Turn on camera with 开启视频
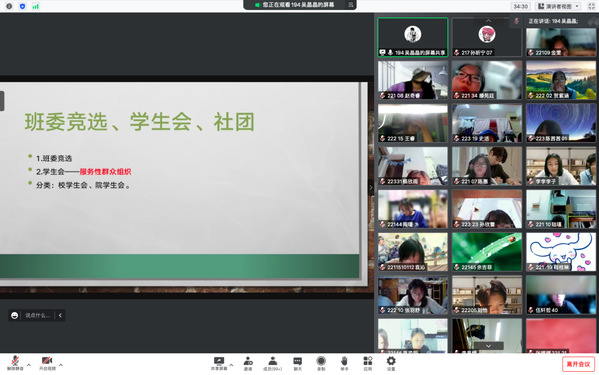599x375 pixels. 47,363
